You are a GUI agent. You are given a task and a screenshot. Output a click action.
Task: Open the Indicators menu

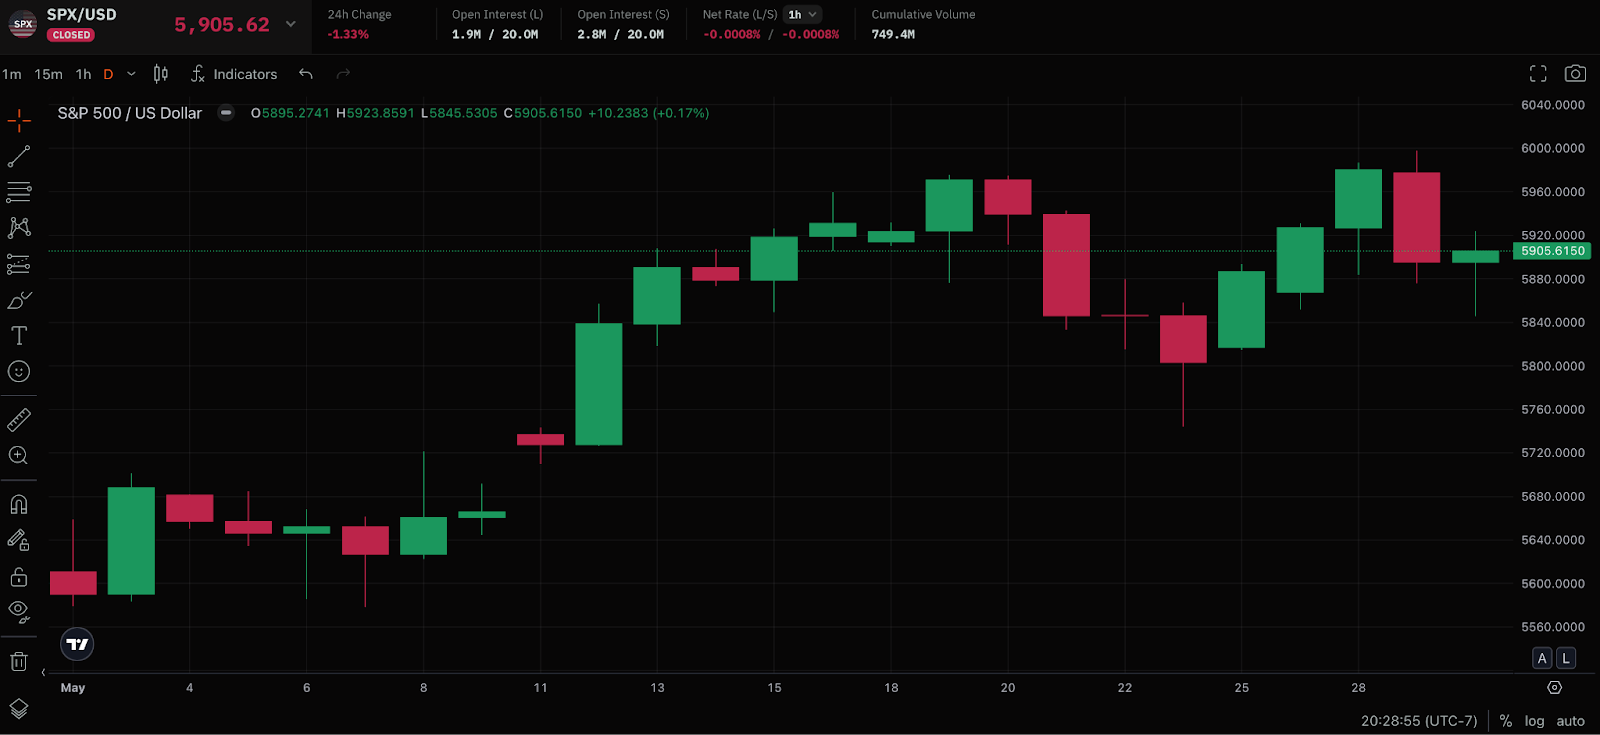pos(234,74)
